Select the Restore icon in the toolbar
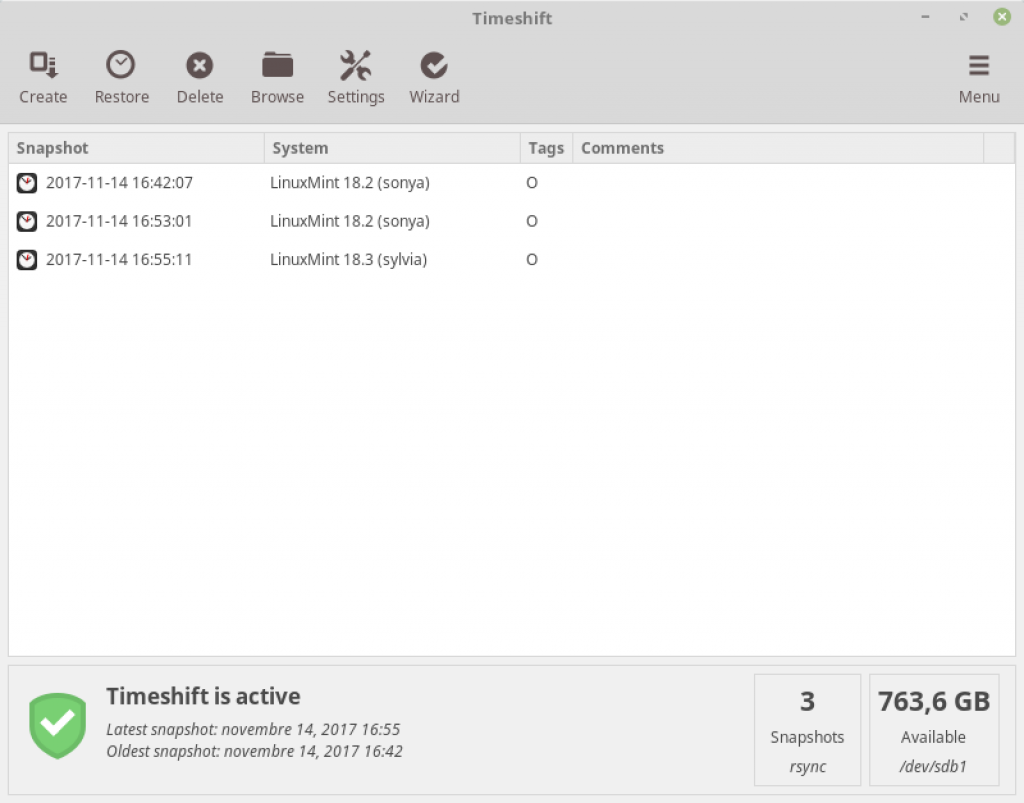 click(121, 64)
